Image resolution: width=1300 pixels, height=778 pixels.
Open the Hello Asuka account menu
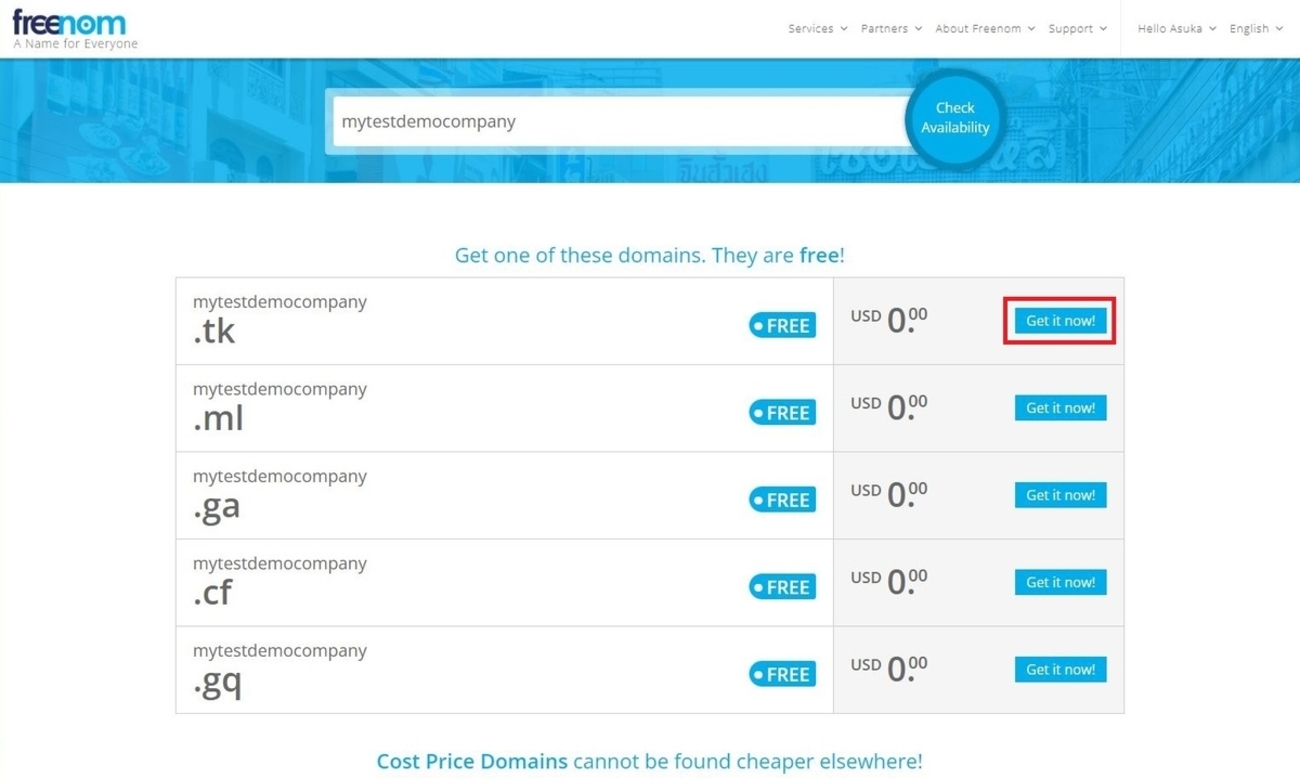click(1176, 29)
